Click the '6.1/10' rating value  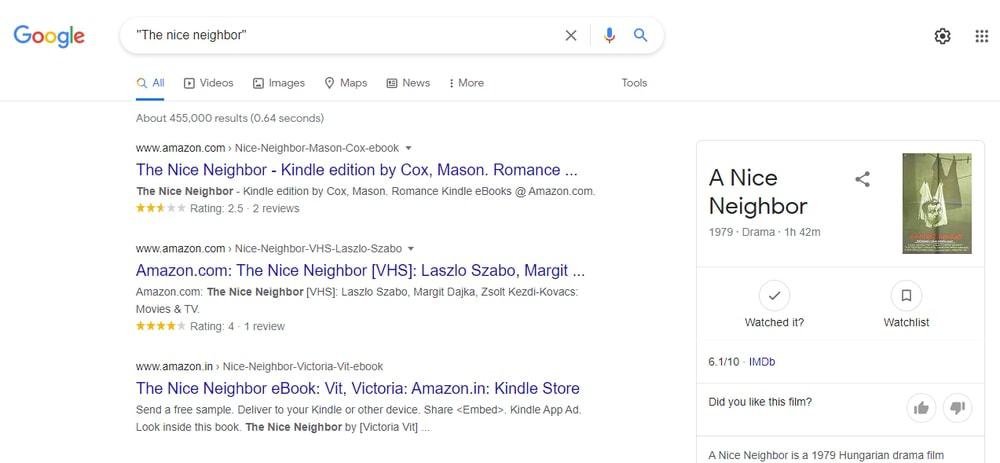724,362
